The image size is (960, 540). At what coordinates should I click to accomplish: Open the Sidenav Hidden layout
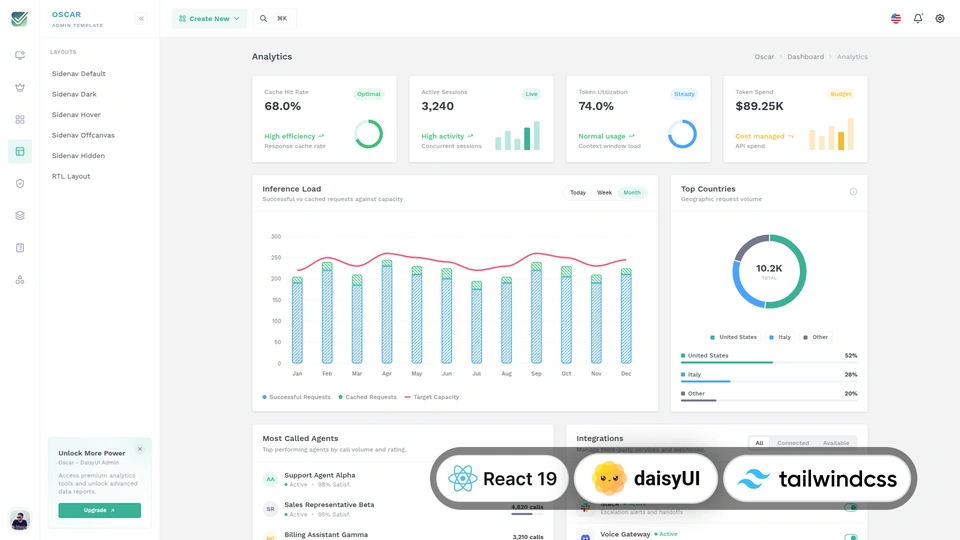[x=78, y=156]
